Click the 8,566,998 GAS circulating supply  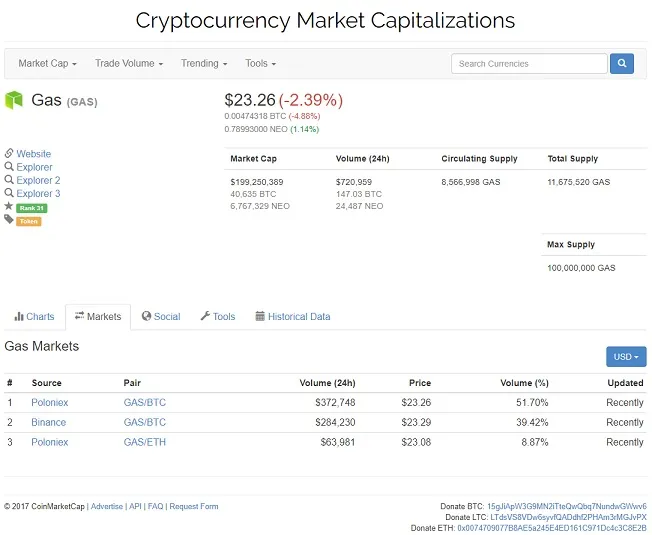point(471,182)
